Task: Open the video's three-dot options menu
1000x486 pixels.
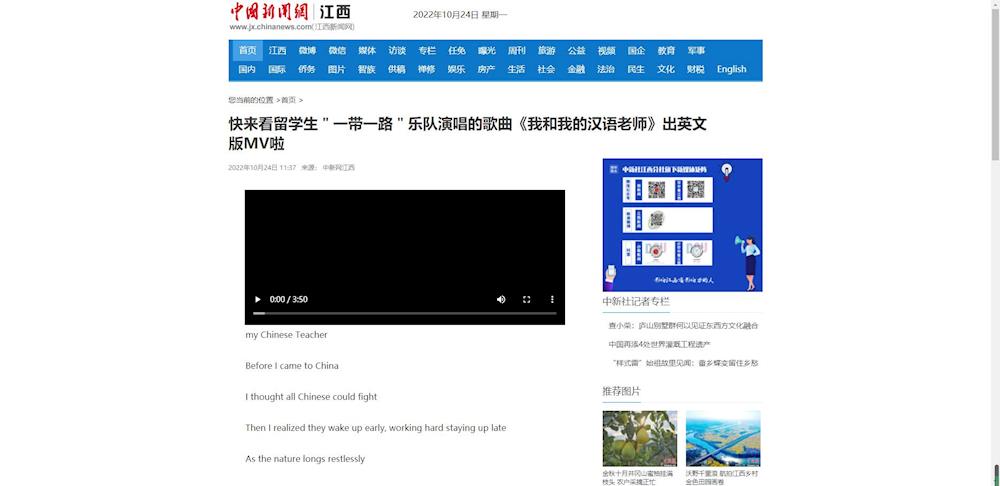Action: (x=552, y=299)
